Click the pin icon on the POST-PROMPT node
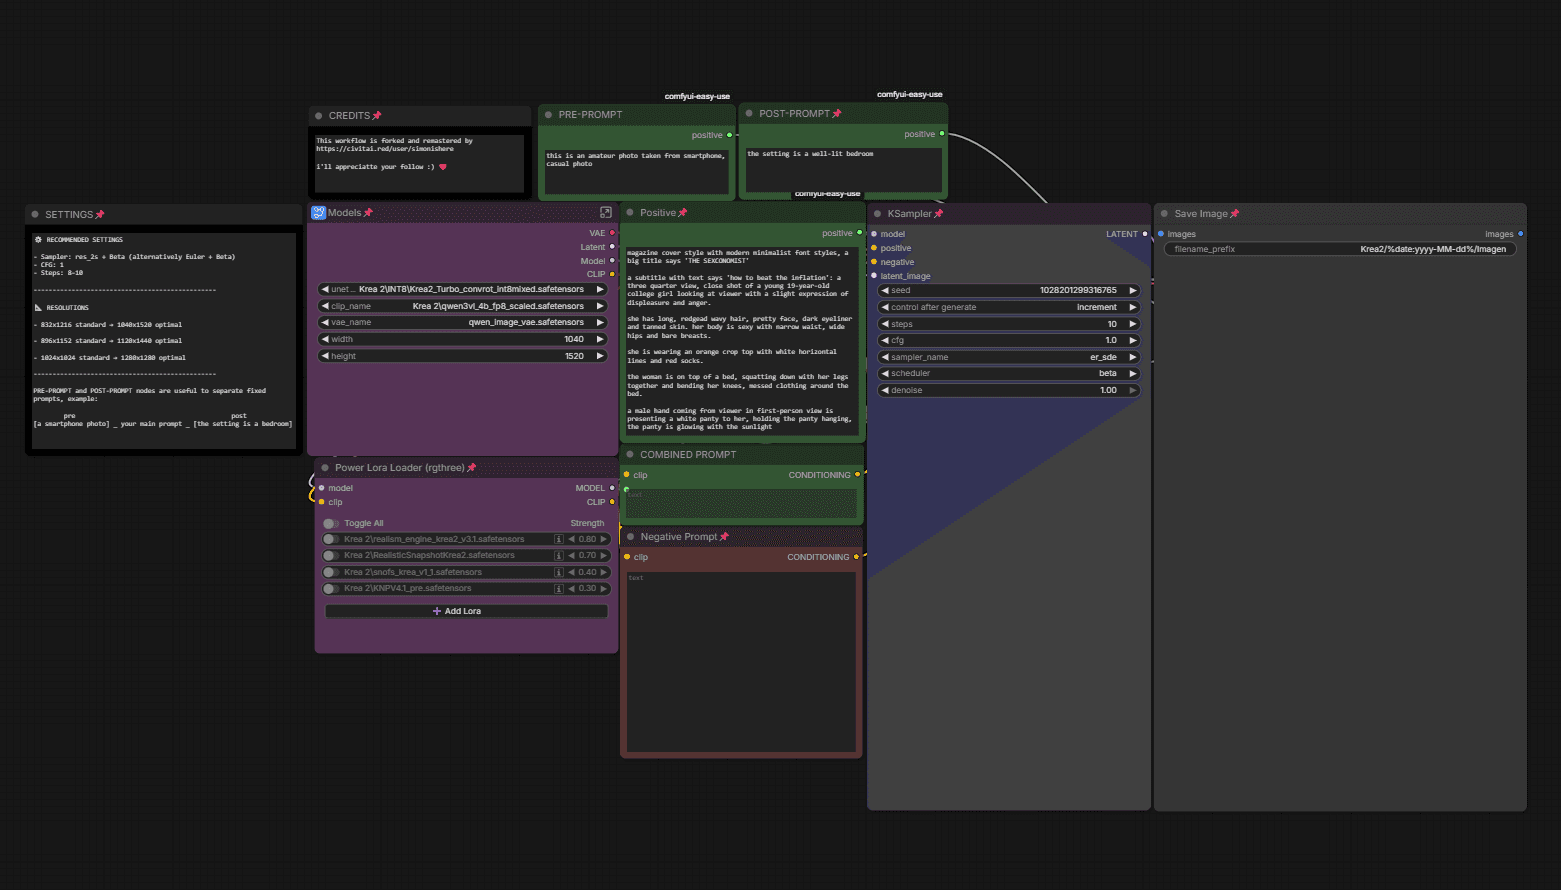Screen dimensions: 1561x890 tap(837, 114)
